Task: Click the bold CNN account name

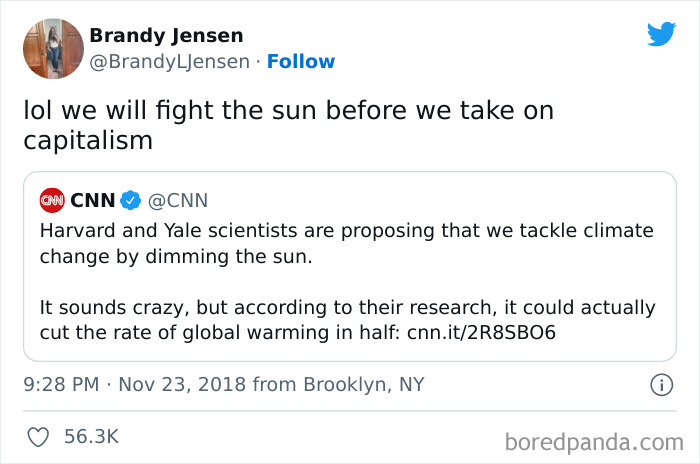Action: point(93,201)
